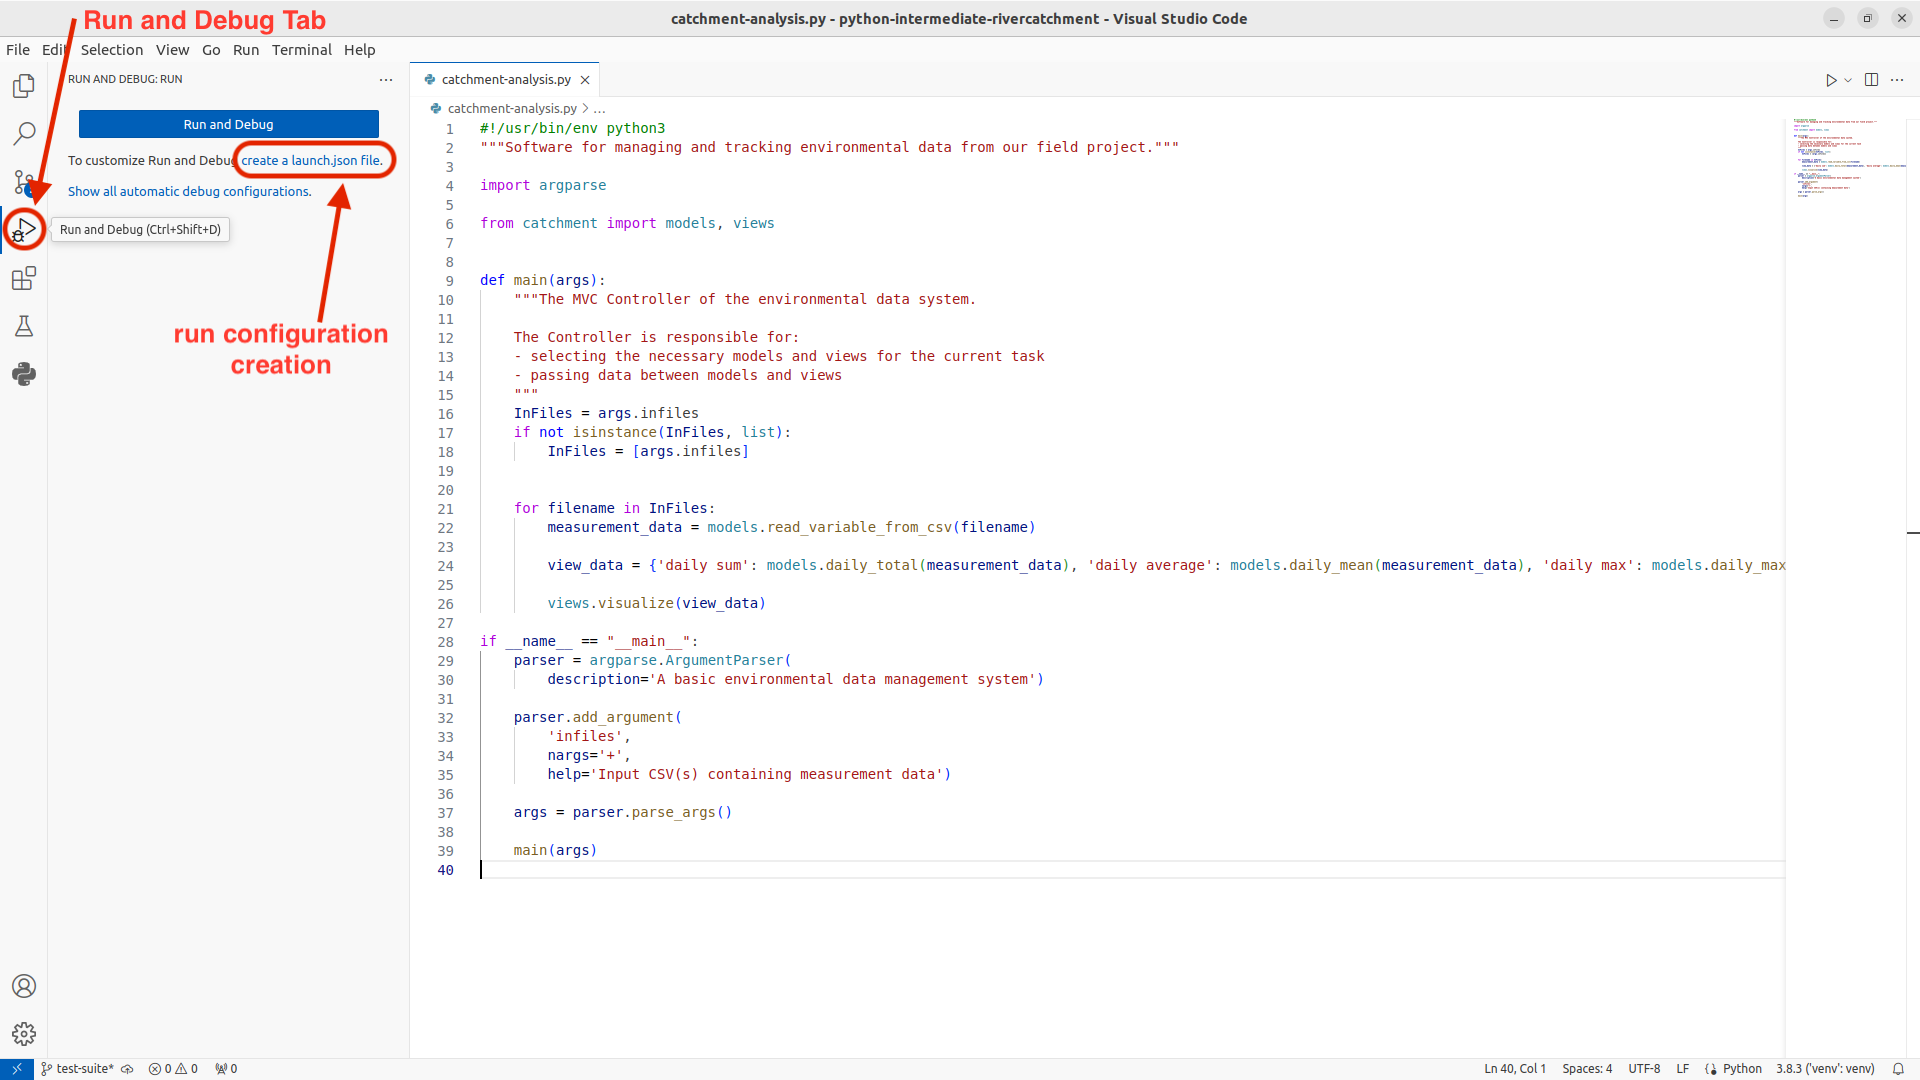This screenshot has width=1920, height=1080.
Task: Open the Search view icon
Action: [x=24, y=133]
